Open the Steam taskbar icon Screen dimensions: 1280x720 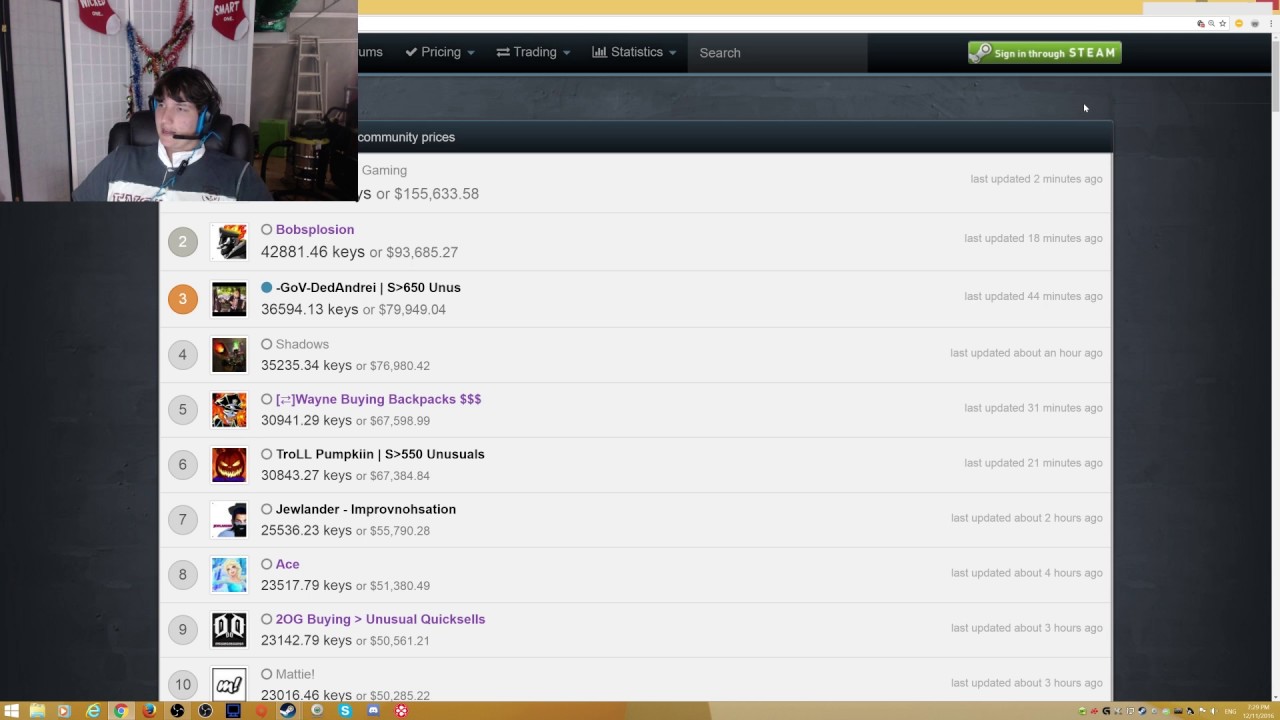[287, 711]
